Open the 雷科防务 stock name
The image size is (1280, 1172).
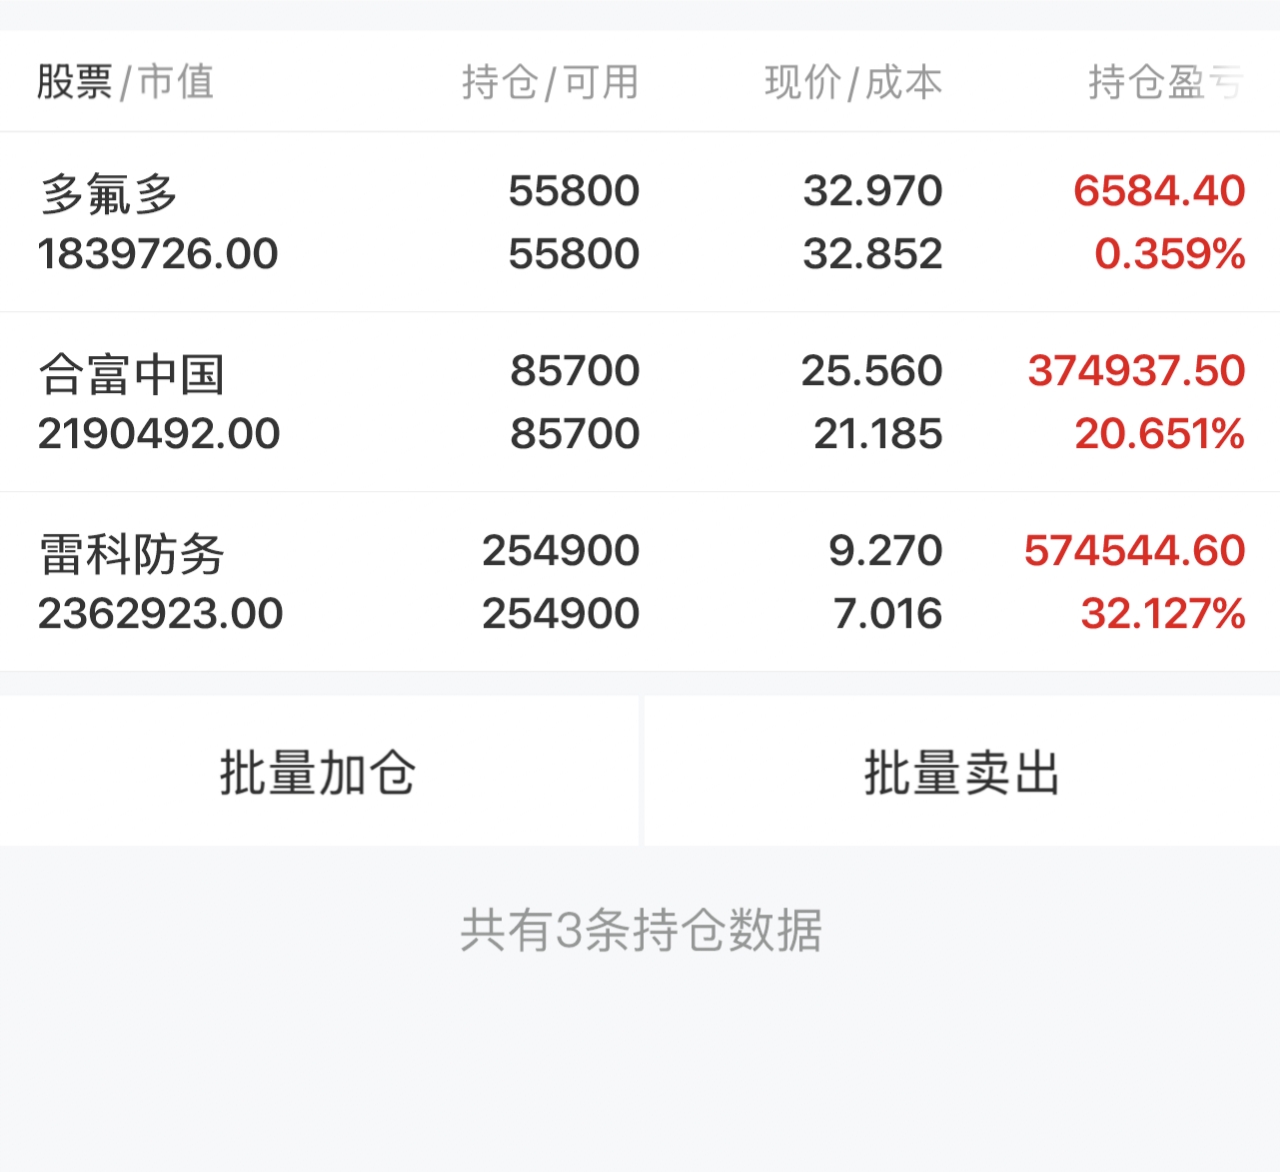131,554
